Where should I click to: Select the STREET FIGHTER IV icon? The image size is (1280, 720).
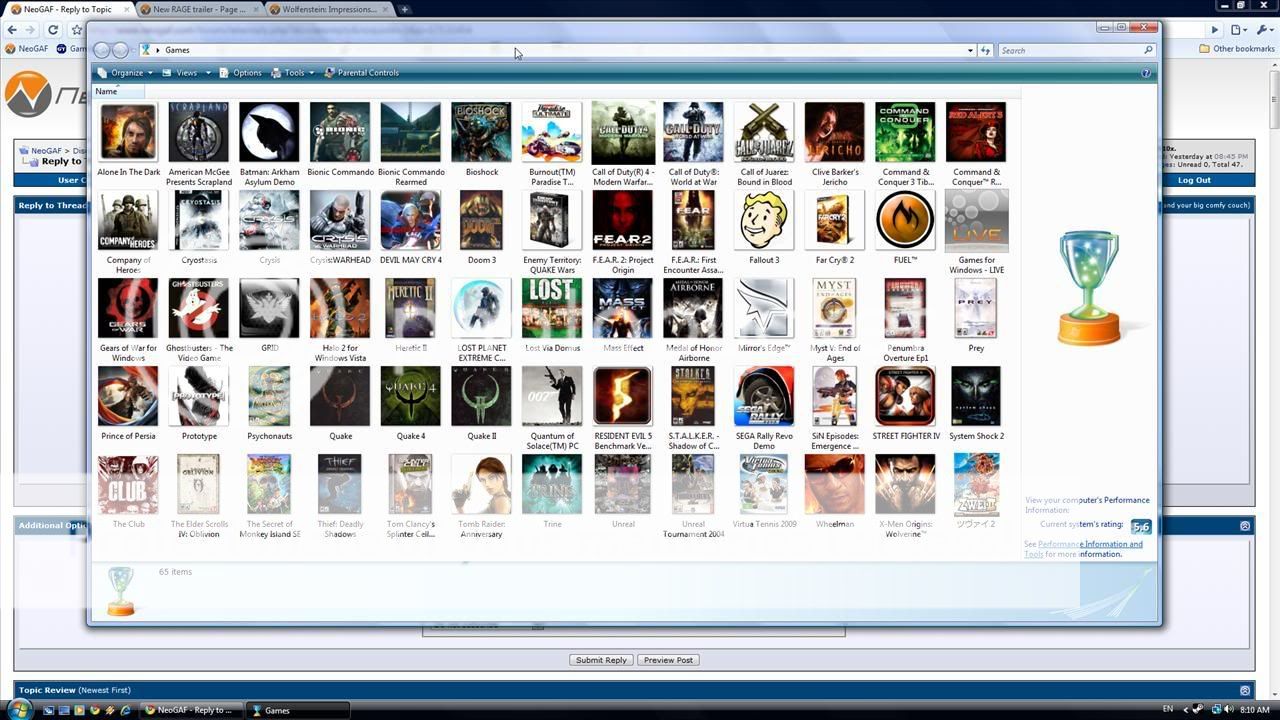[905, 397]
